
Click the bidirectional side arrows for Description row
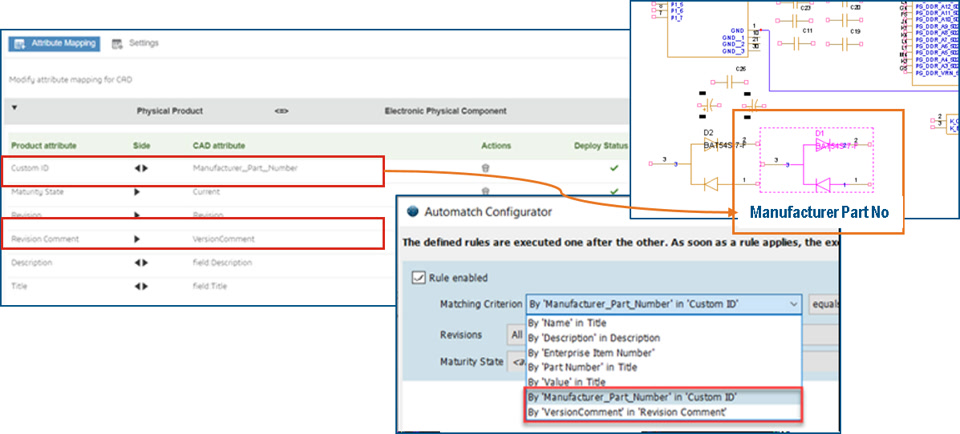pos(141,263)
